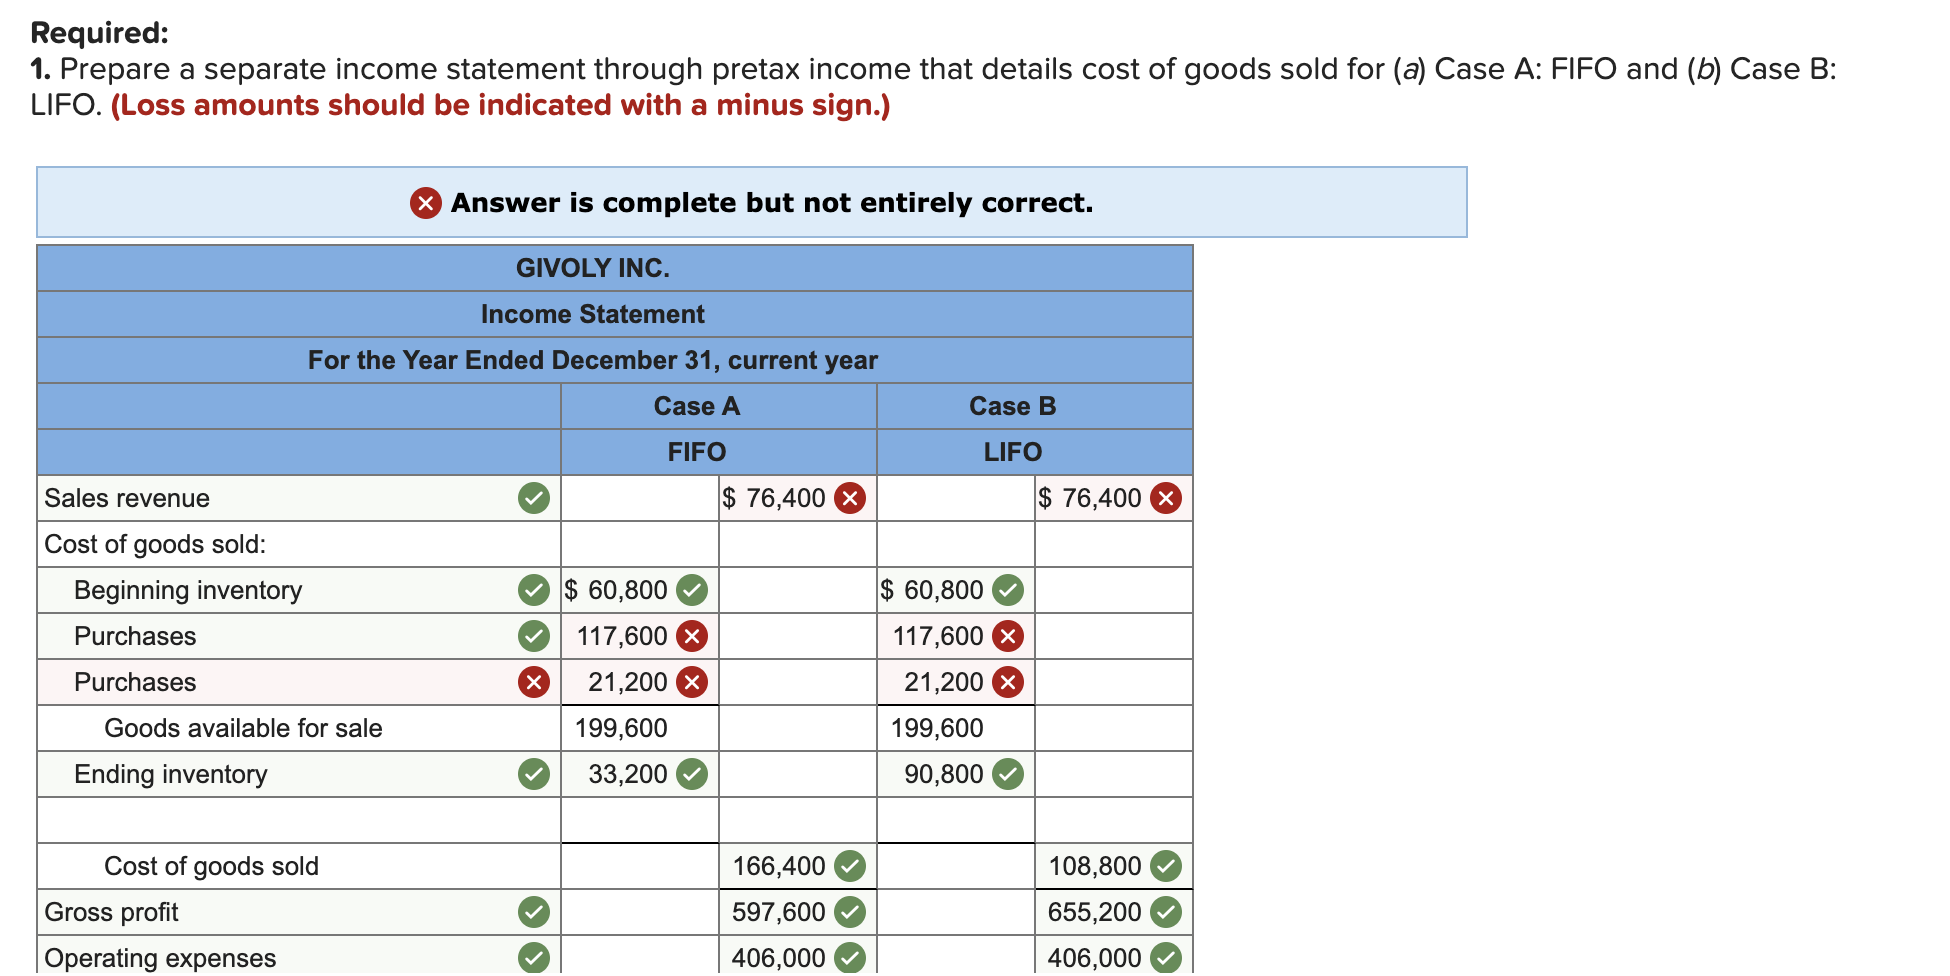Click the red X error icon in the alert banner
1950x976 pixels.
point(424,203)
